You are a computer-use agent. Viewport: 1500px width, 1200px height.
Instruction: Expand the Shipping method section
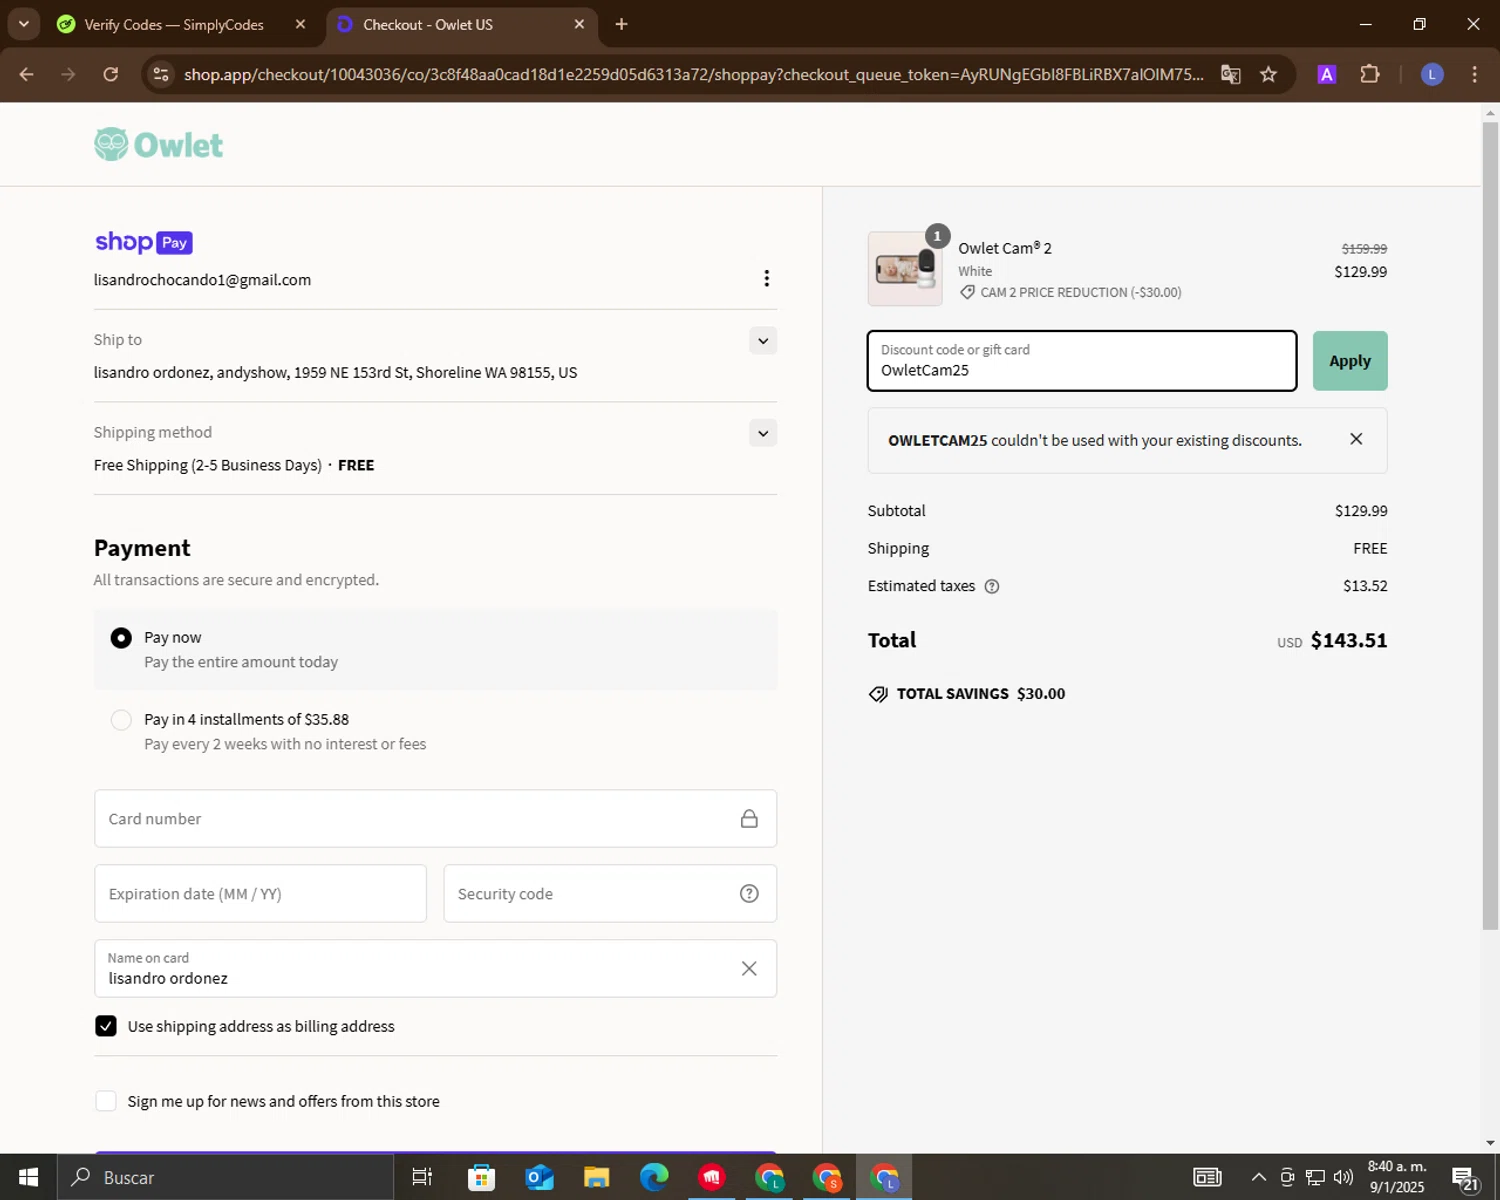(x=763, y=433)
